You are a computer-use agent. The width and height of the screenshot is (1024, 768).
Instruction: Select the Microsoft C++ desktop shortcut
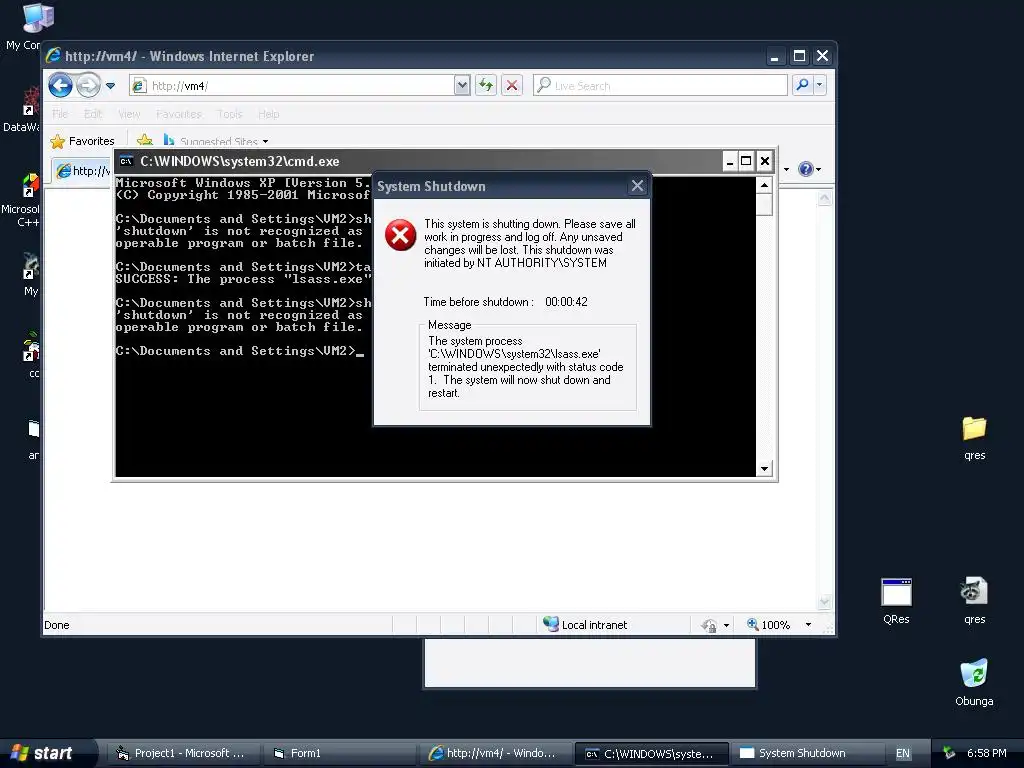[x=21, y=200]
